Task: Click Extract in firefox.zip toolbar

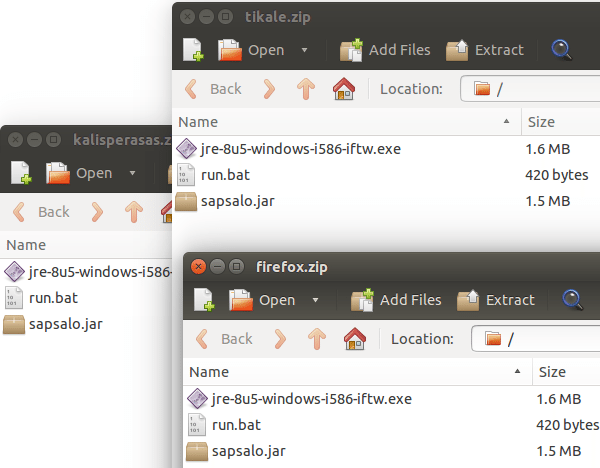Action: (496, 300)
